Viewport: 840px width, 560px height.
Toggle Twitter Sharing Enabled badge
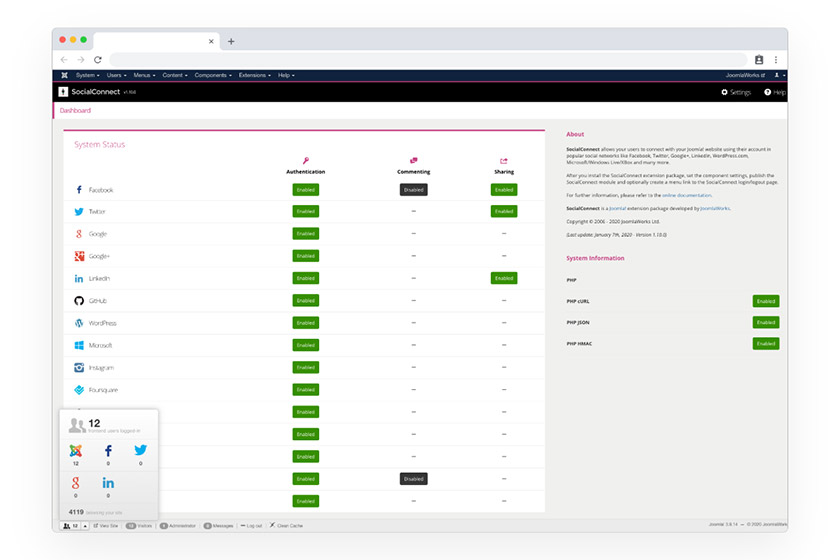click(x=504, y=212)
